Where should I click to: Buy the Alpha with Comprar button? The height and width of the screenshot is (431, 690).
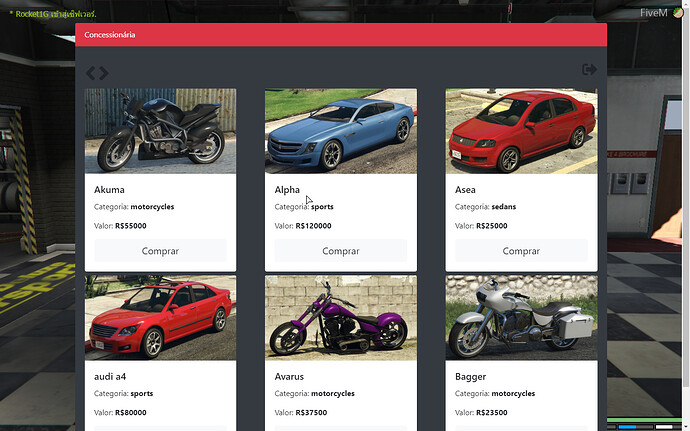click(340, 251)
